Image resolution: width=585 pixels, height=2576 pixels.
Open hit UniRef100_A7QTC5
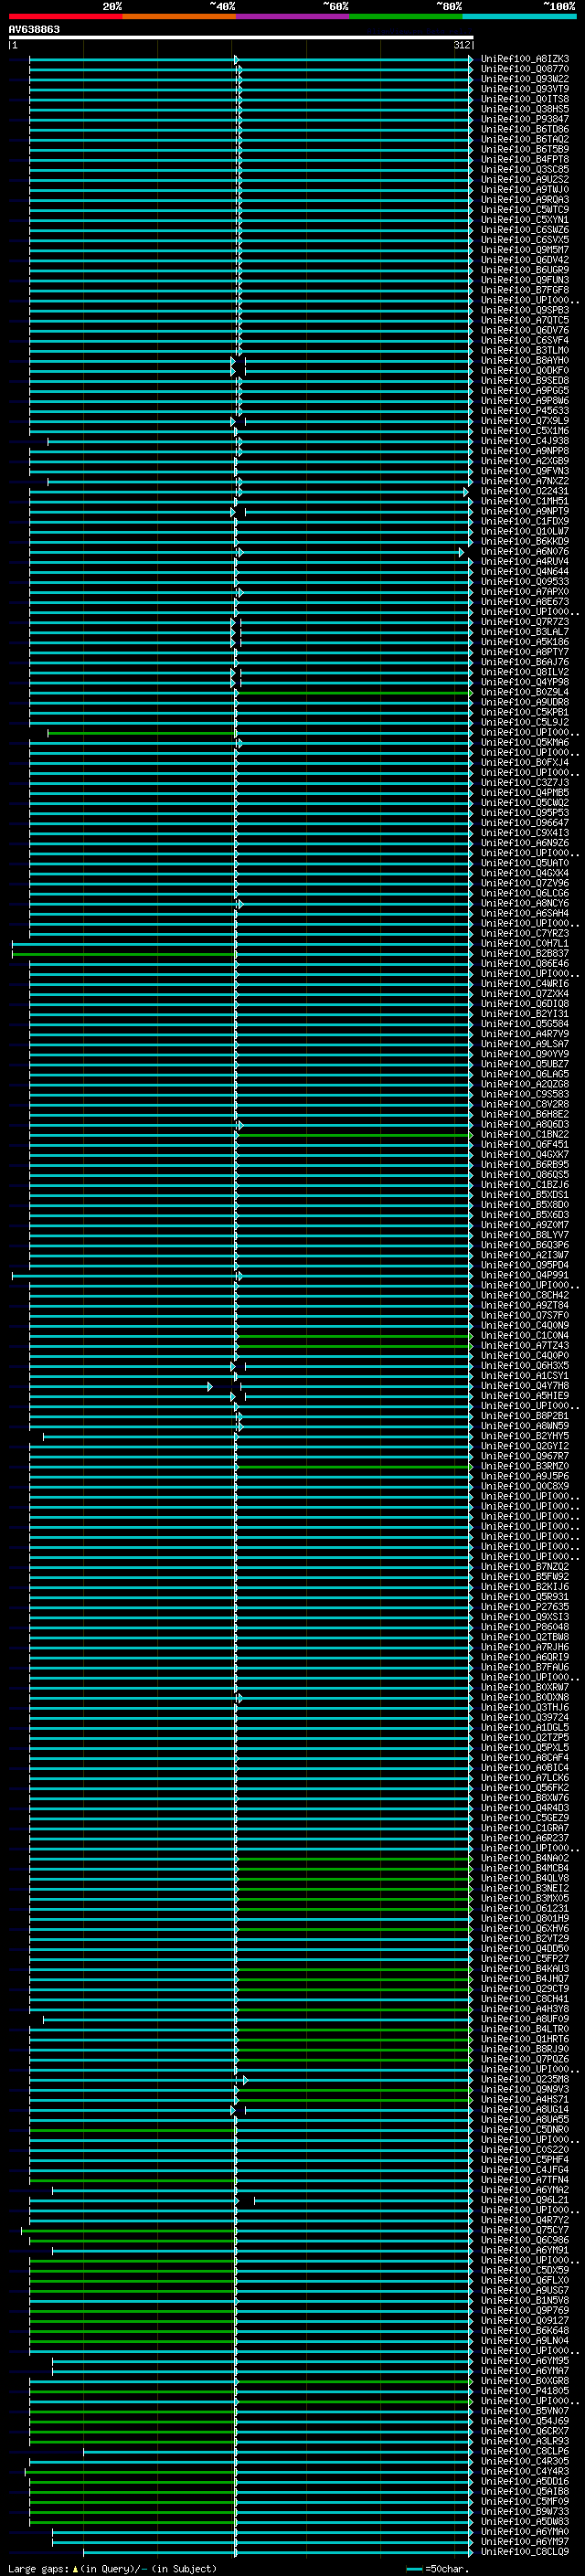525,320
